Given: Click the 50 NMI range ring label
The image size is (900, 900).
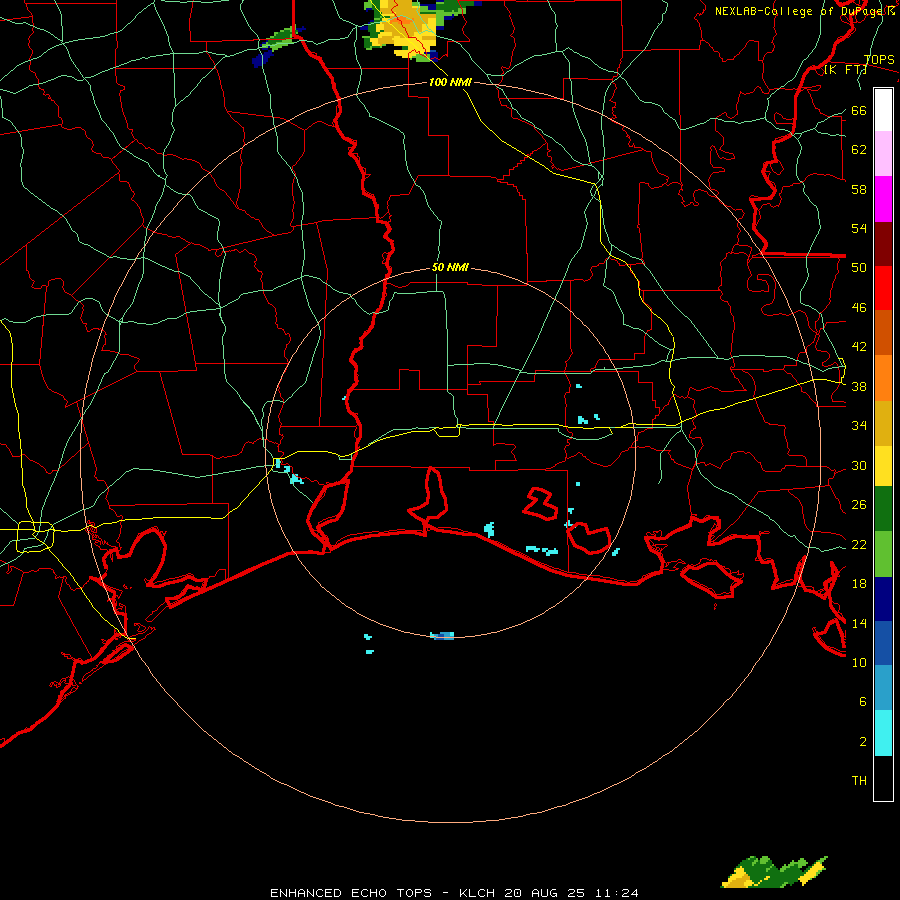Looking at the screenshot, I should (450, 267).
